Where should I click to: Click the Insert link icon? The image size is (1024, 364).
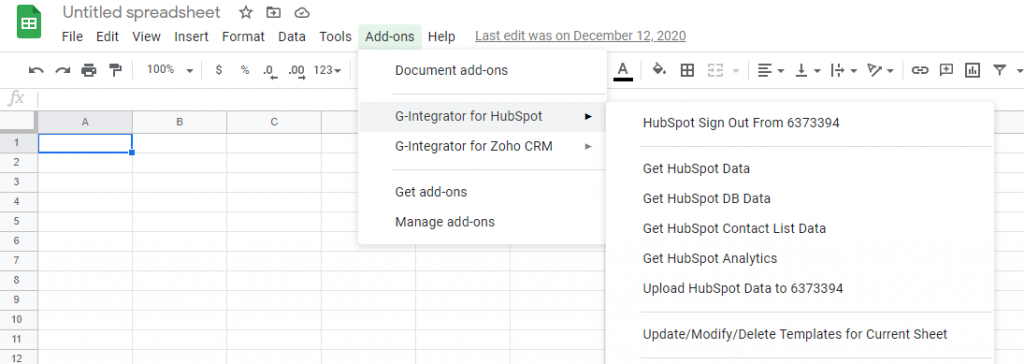point(920,70)
